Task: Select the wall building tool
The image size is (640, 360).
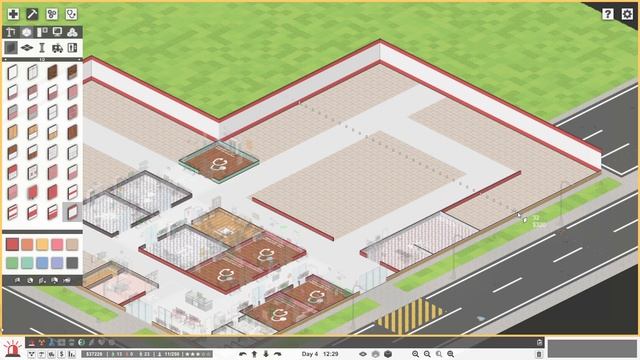Action: coord(11,48)
